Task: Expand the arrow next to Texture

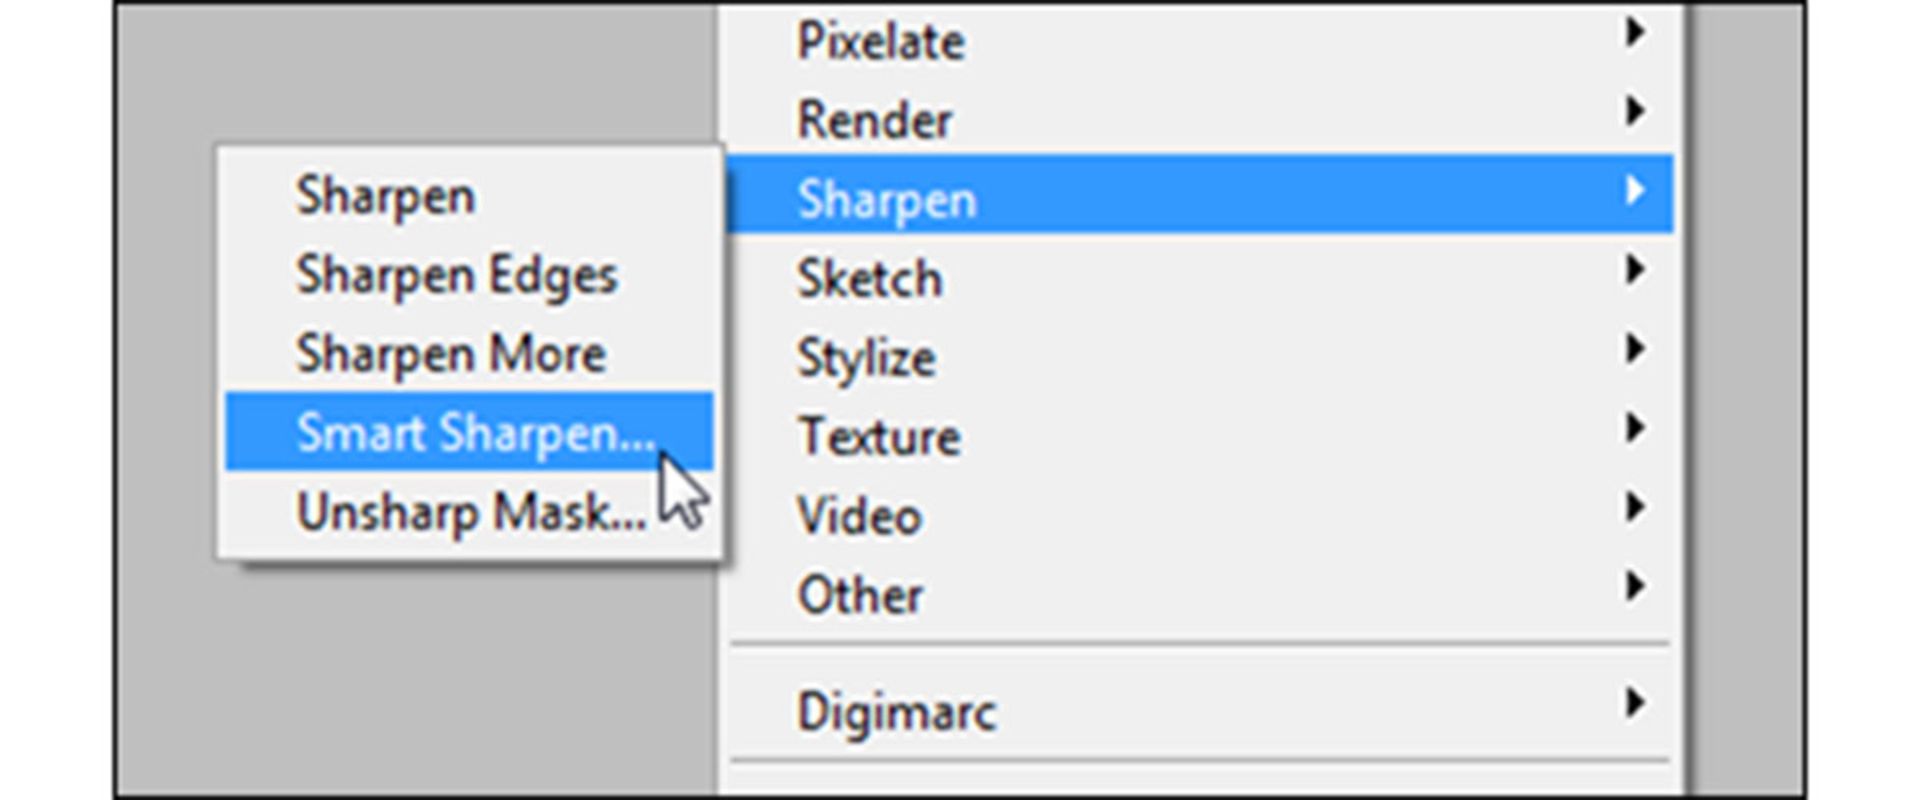Action: point(1635,427)
